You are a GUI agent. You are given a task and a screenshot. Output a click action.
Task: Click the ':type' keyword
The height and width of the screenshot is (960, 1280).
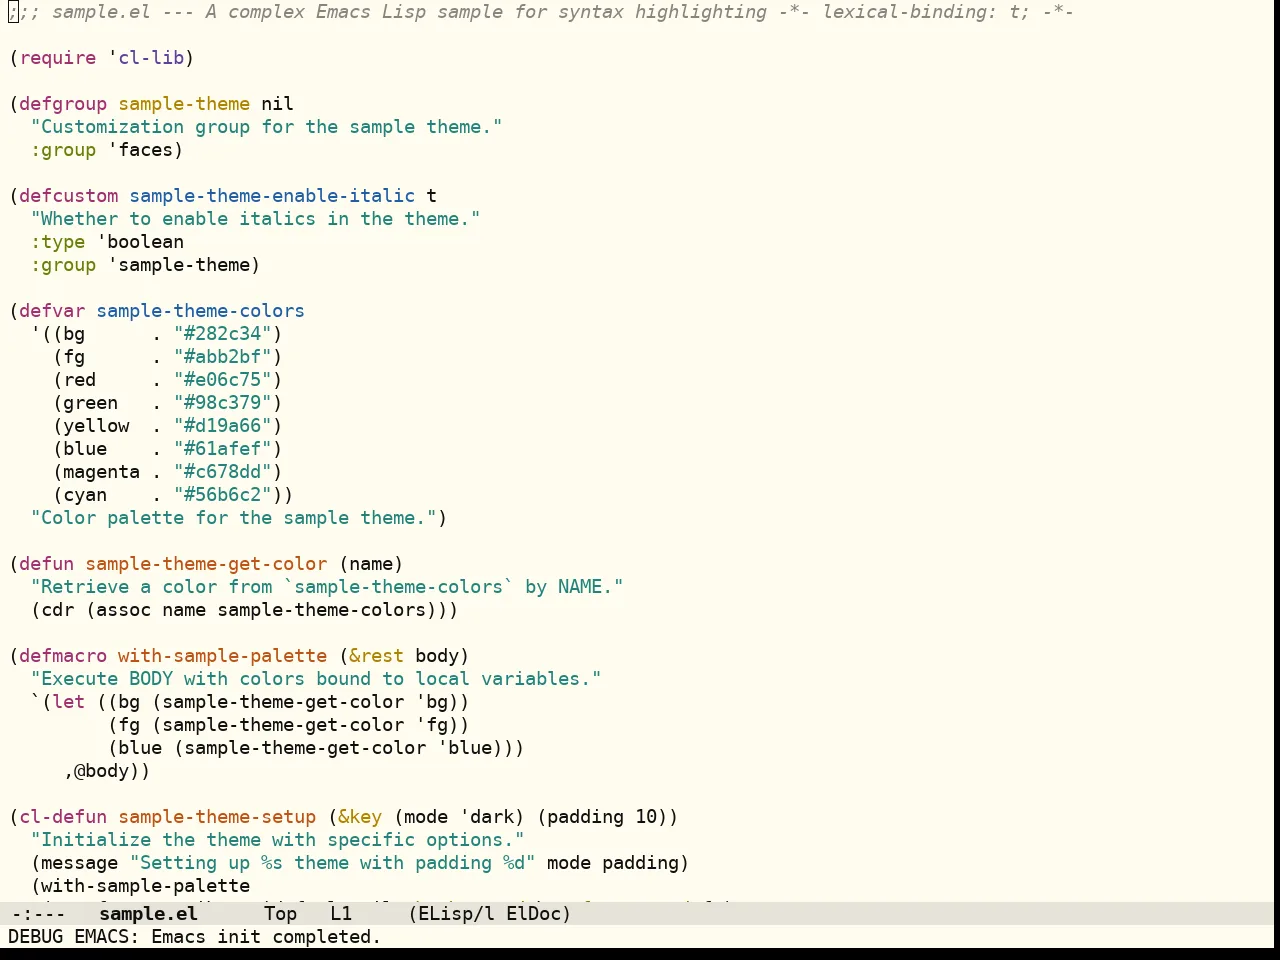pos(58,242)
